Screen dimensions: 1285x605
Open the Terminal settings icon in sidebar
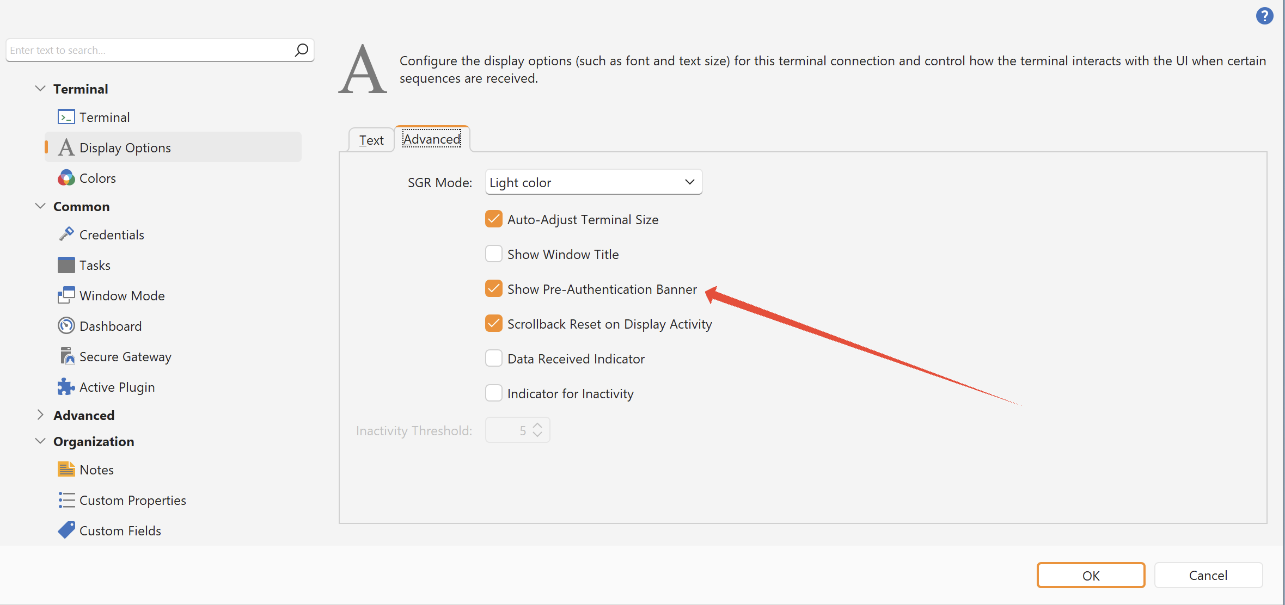(x=67, y=117)
